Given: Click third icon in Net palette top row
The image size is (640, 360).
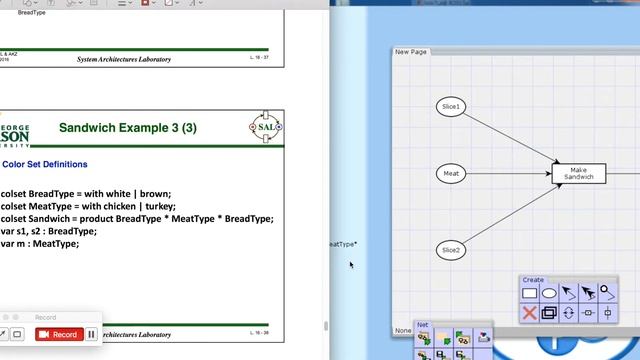Looking at the screenshot, I should 463,338.
